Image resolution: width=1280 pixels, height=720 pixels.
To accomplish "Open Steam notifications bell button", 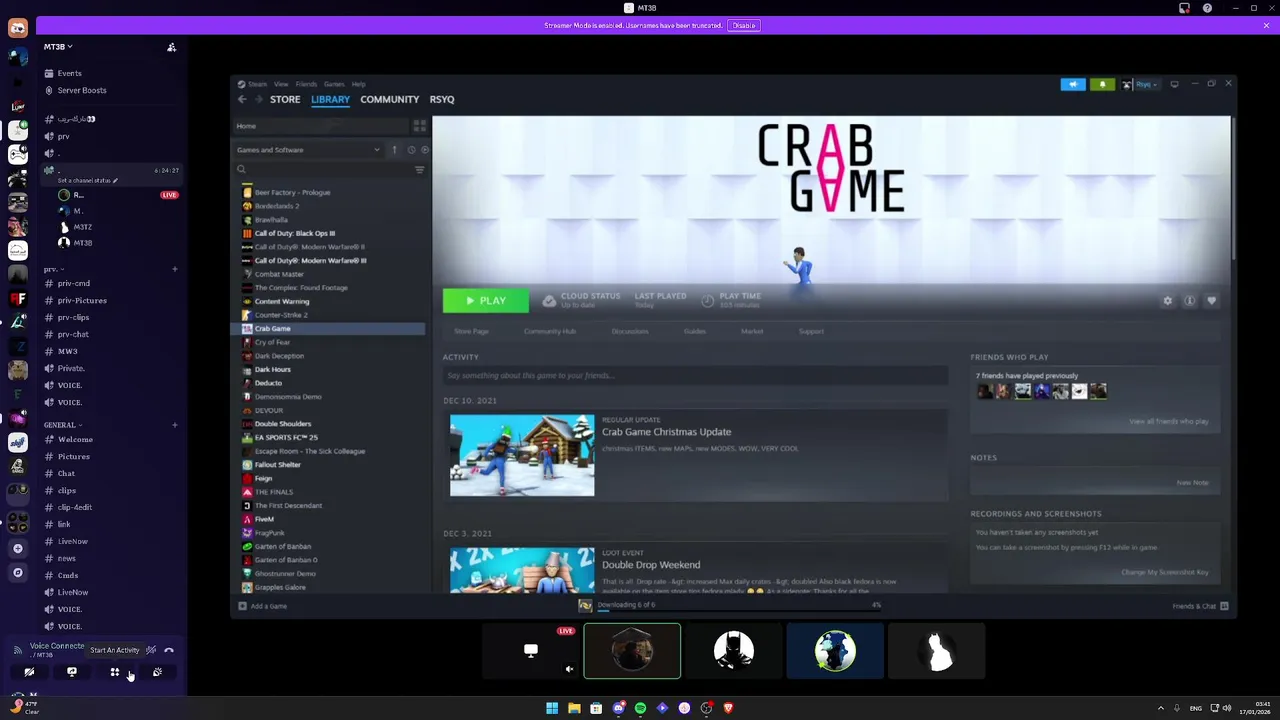I will (x=1102, y=84).
